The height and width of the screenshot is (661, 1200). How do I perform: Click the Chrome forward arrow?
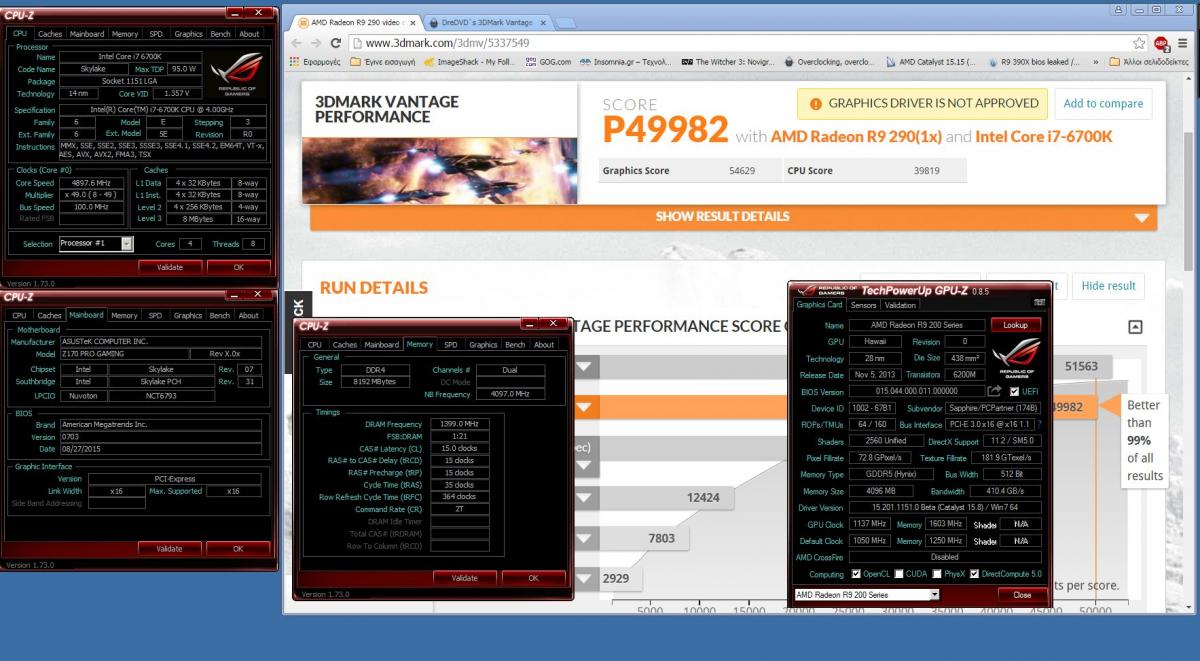(315, 43)
